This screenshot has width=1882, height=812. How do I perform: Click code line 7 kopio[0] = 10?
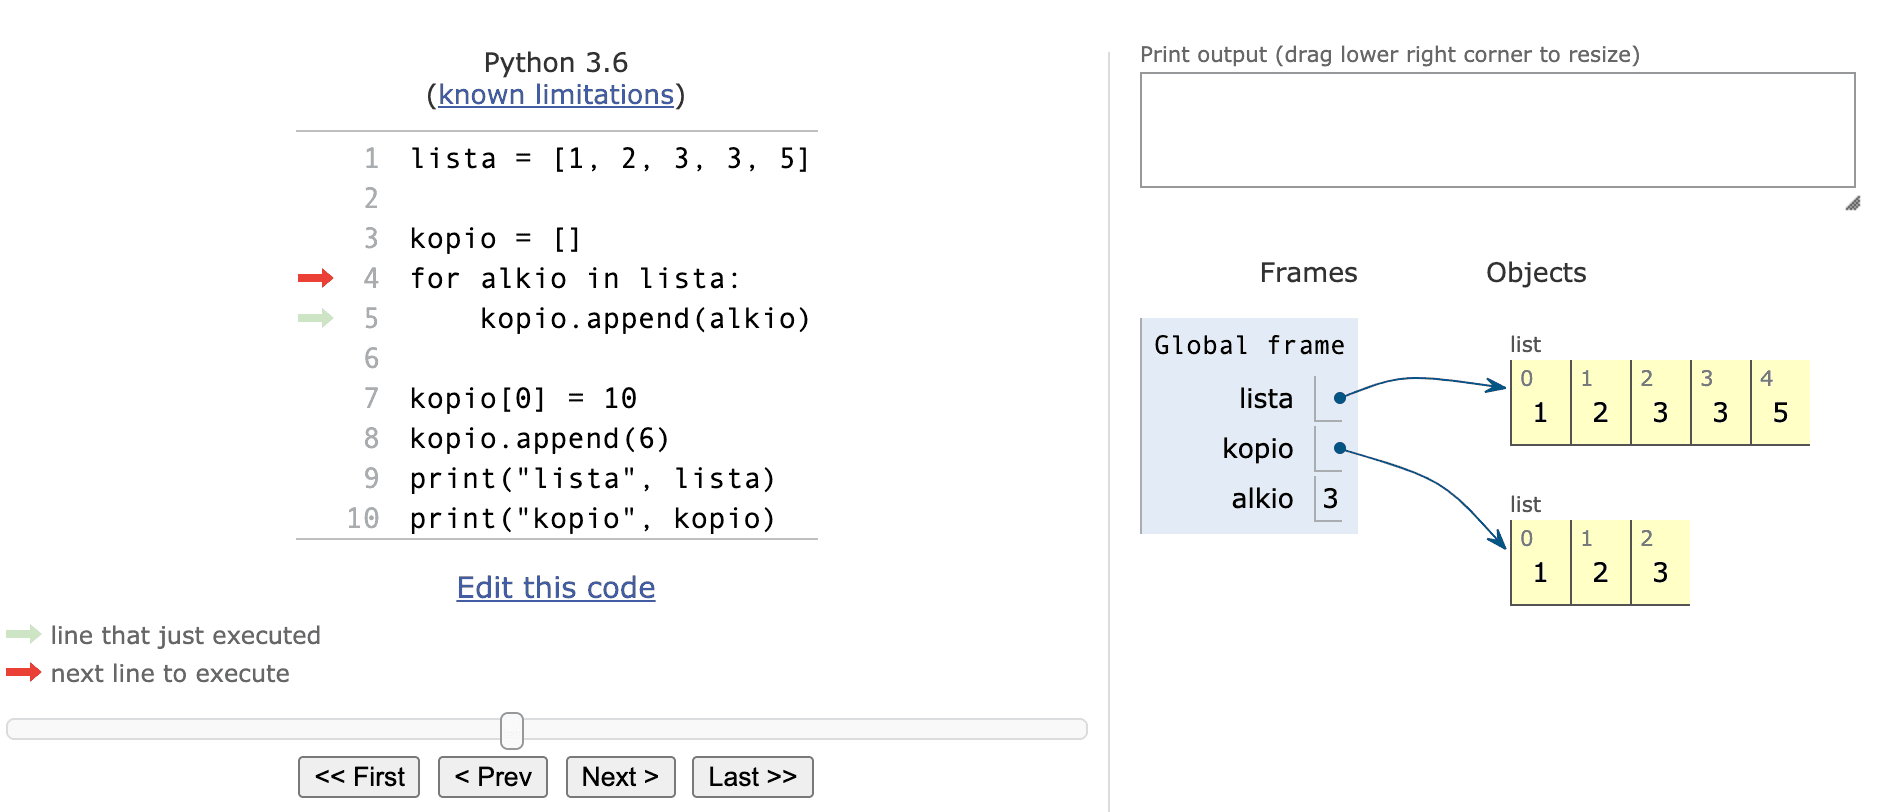pos(523,399)
